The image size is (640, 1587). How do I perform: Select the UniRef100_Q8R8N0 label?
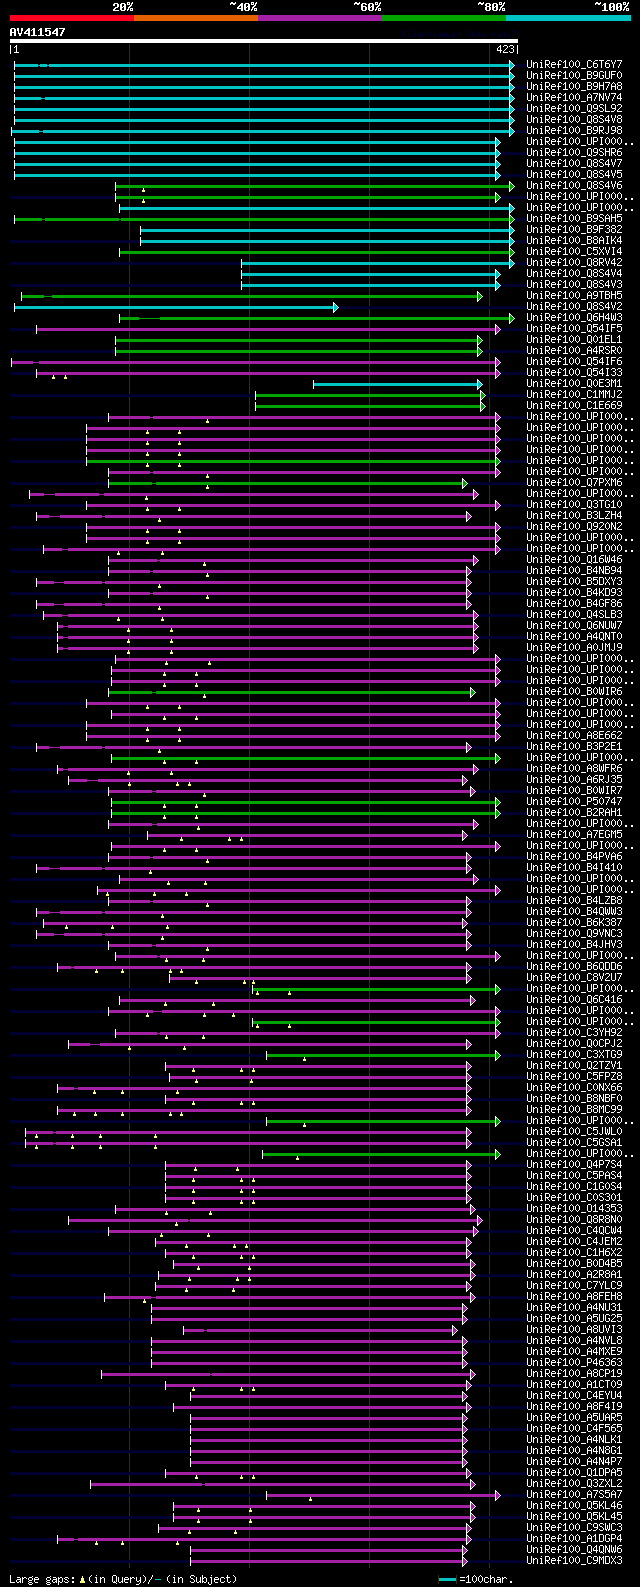click(574, 1219)
